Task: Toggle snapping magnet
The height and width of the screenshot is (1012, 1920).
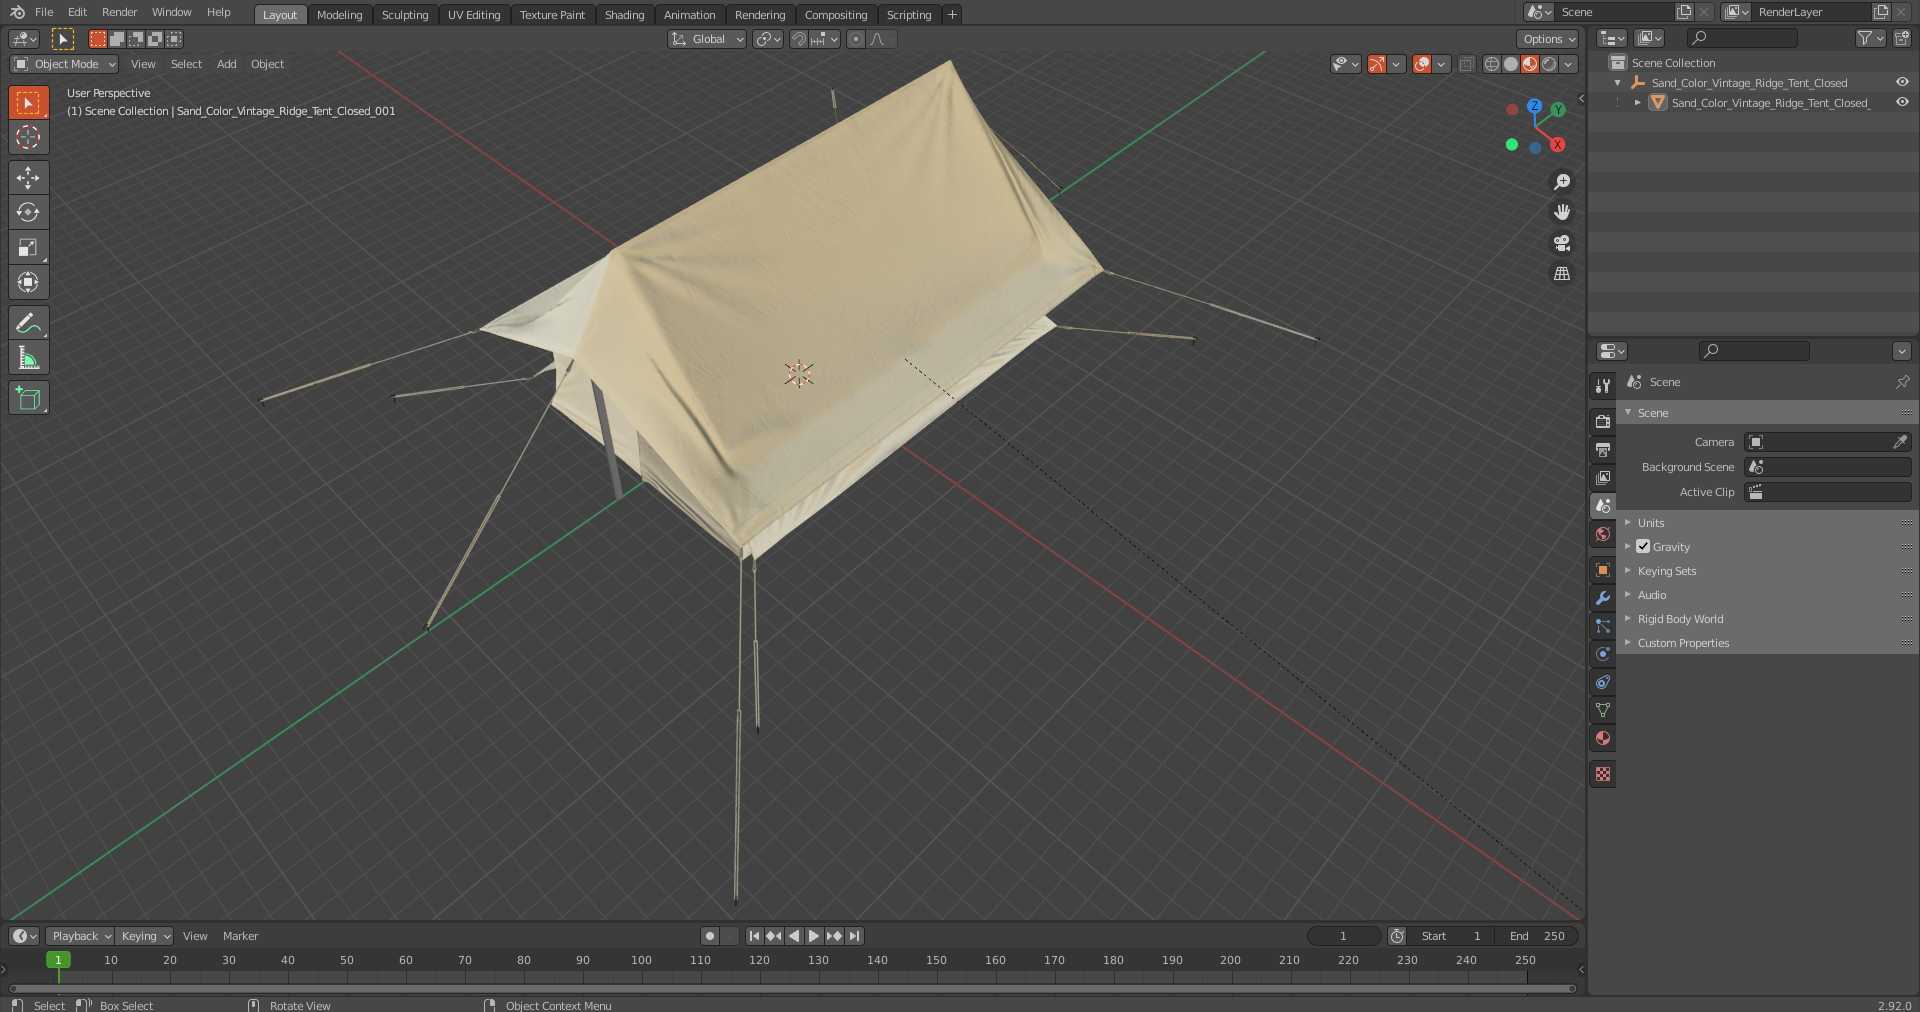Action: [799, 39]
